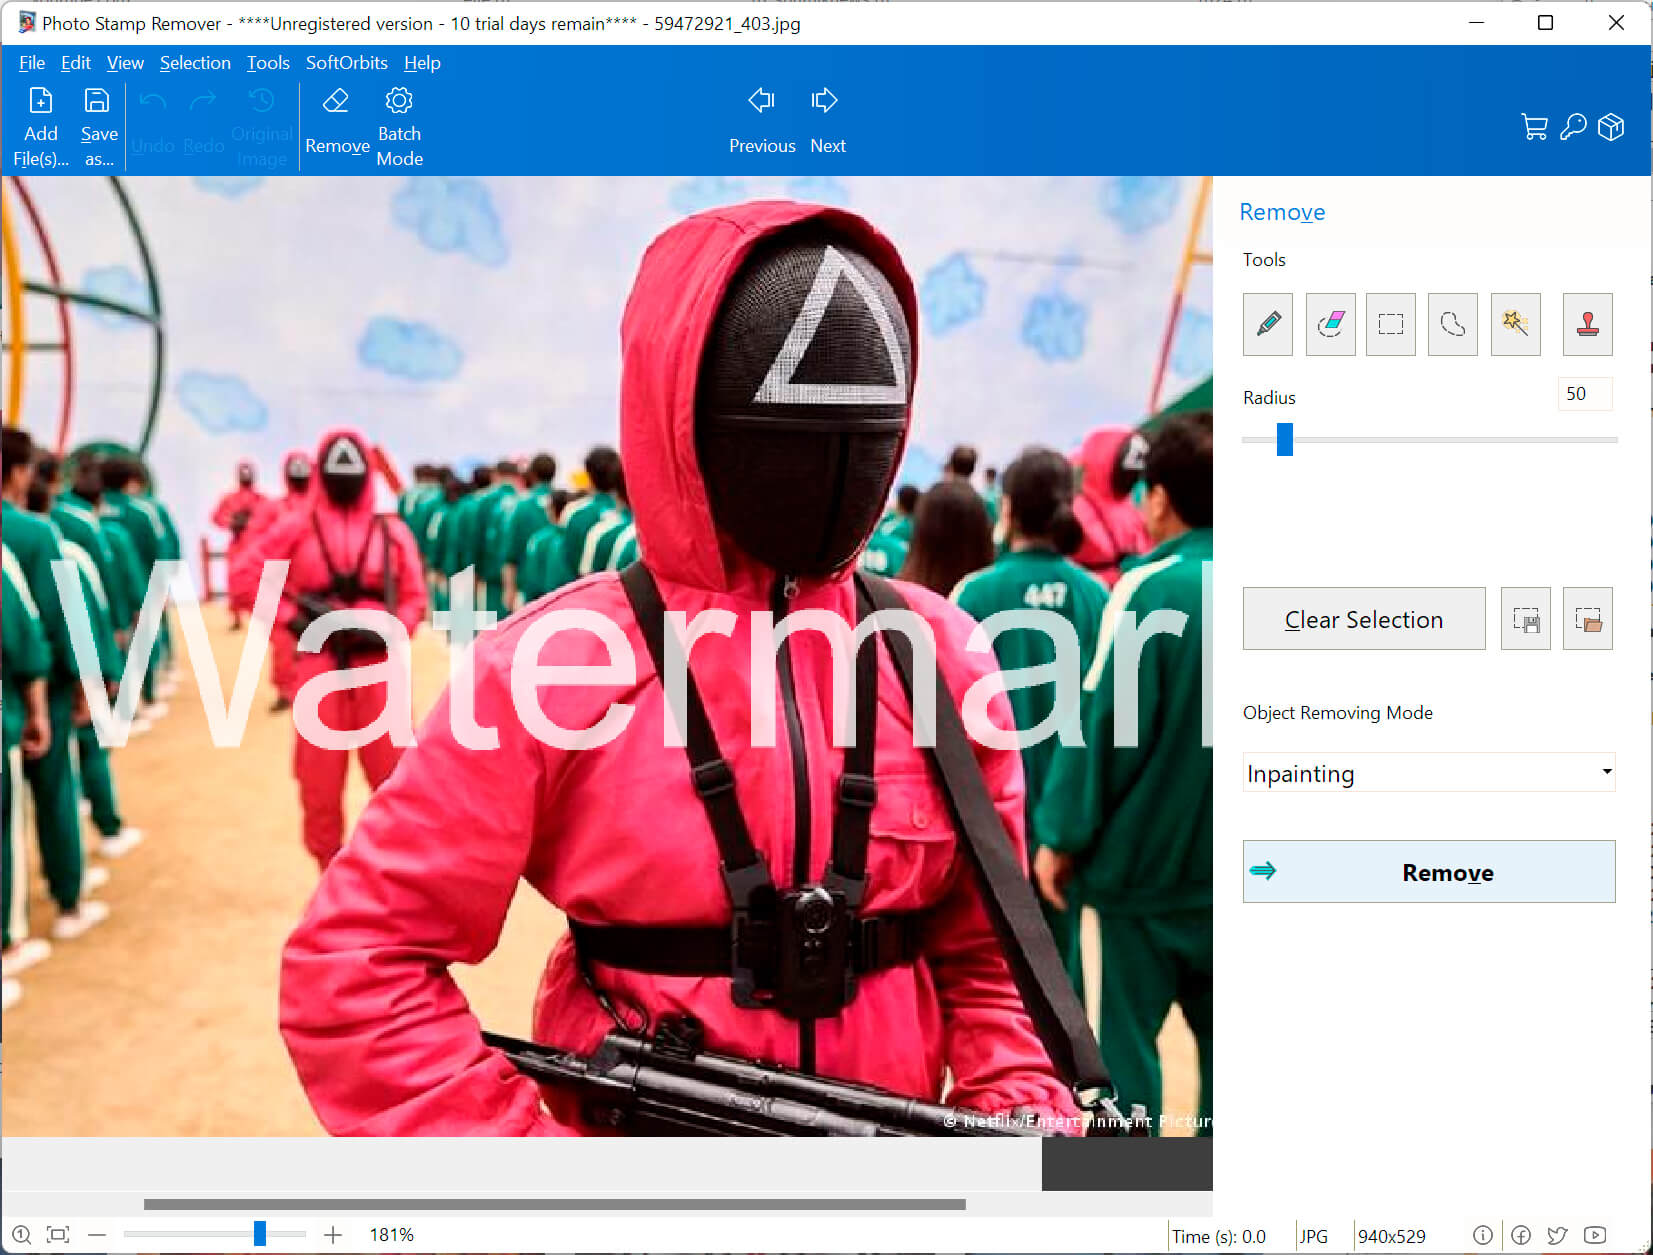
Task: Select the Marker pencil tool
Action: [x=1268, y=324]
